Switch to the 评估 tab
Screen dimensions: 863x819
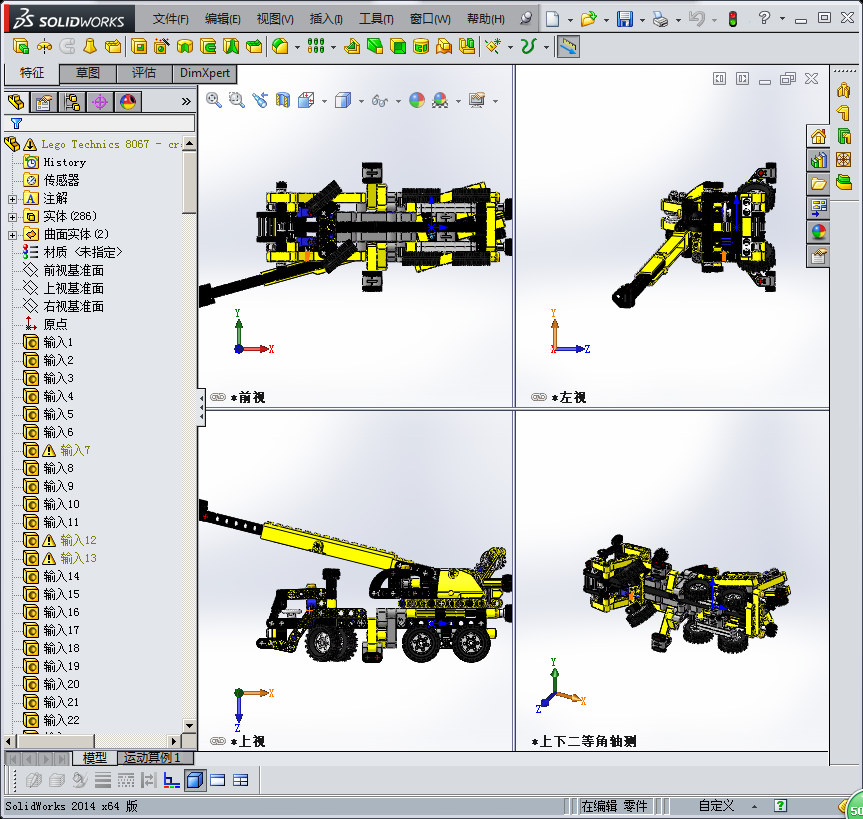point(144,73)
